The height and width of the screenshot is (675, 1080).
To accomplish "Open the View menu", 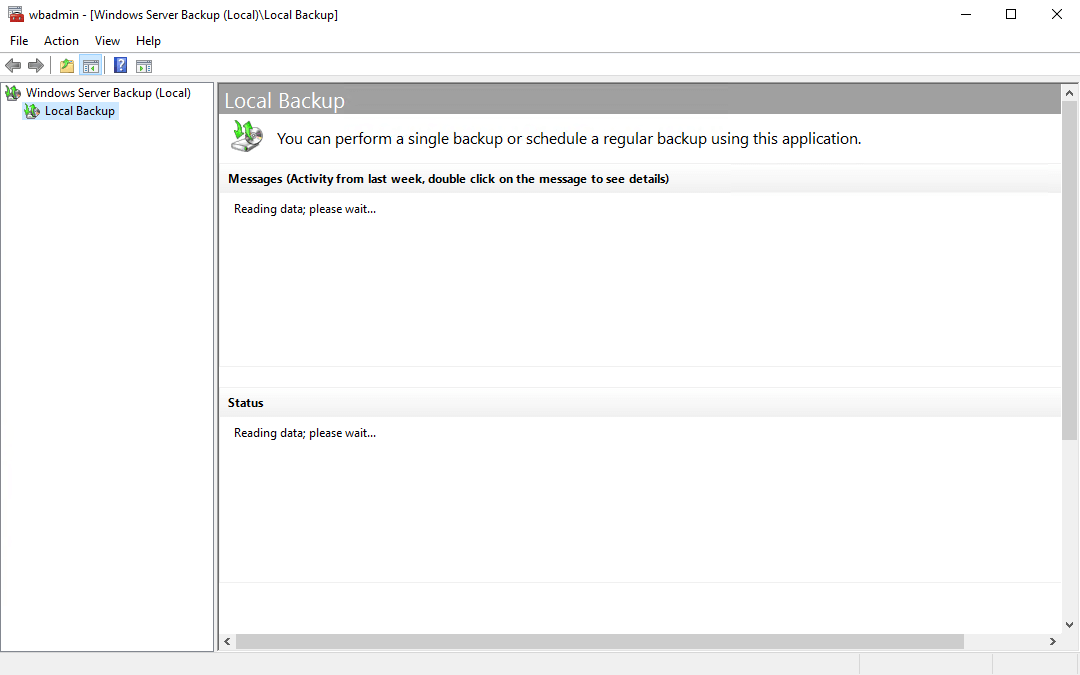I will [x=107, y=41].
